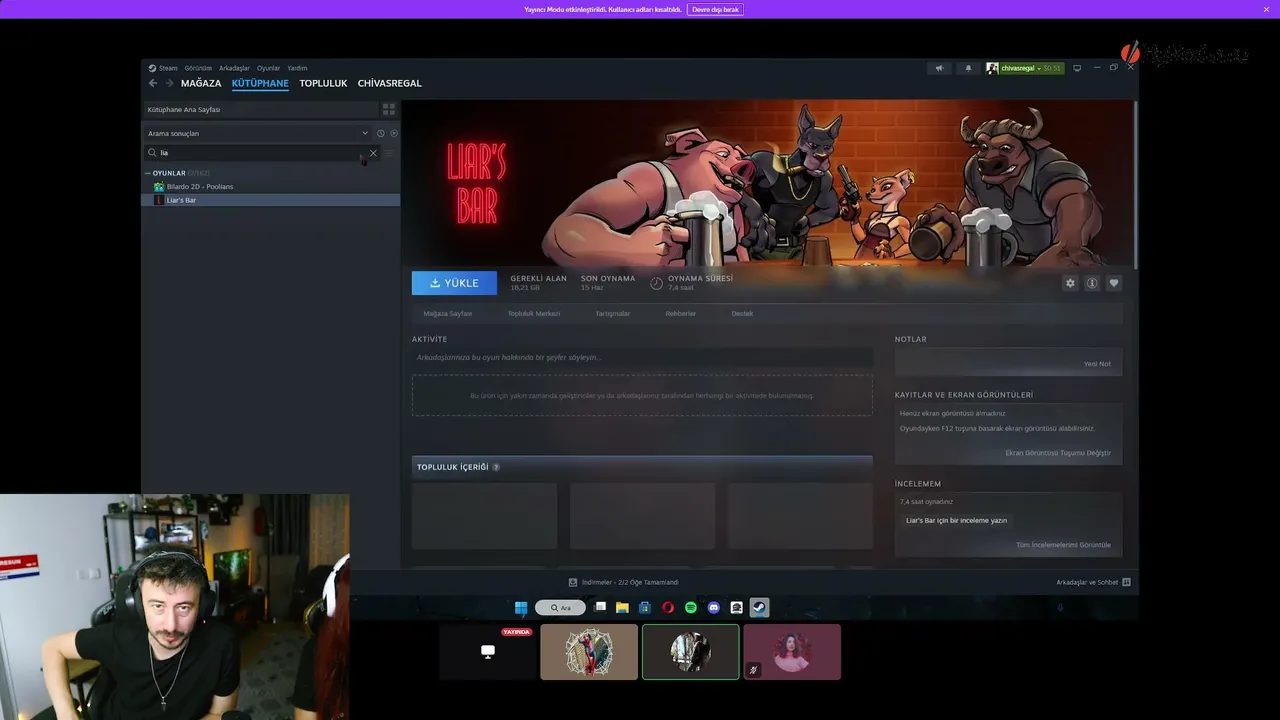This screenshot has height=720, width=1280.
Task: Show game info icon
Action: coord(1092,283)
